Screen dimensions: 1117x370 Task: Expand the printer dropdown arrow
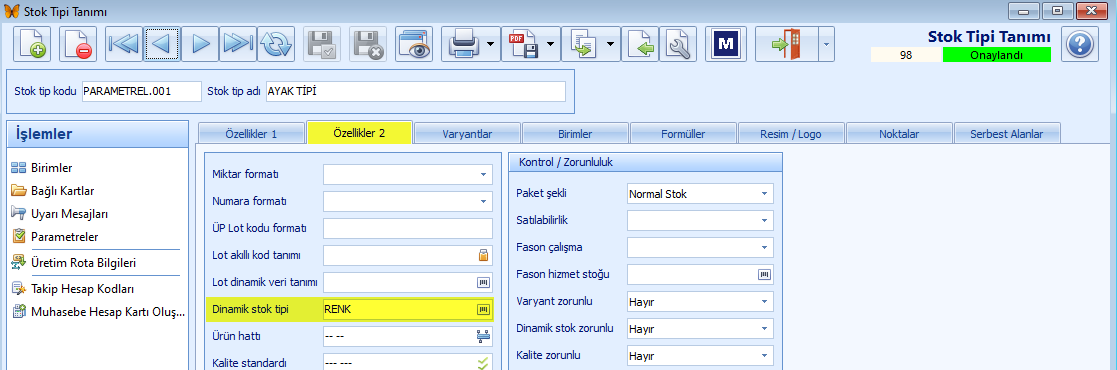491,44
